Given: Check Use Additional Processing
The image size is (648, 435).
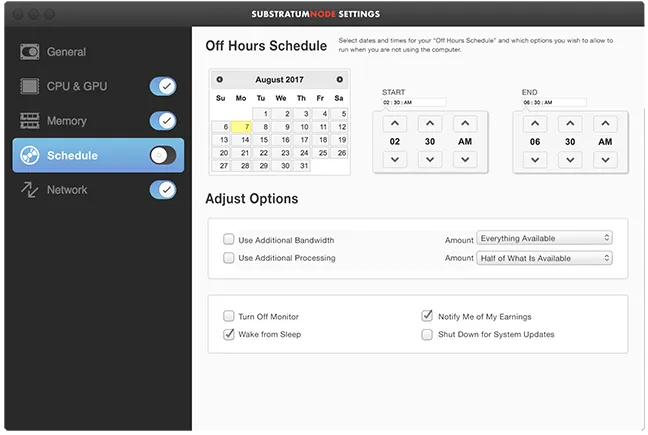Looking at the screenshot, I should tap(229, 258).
